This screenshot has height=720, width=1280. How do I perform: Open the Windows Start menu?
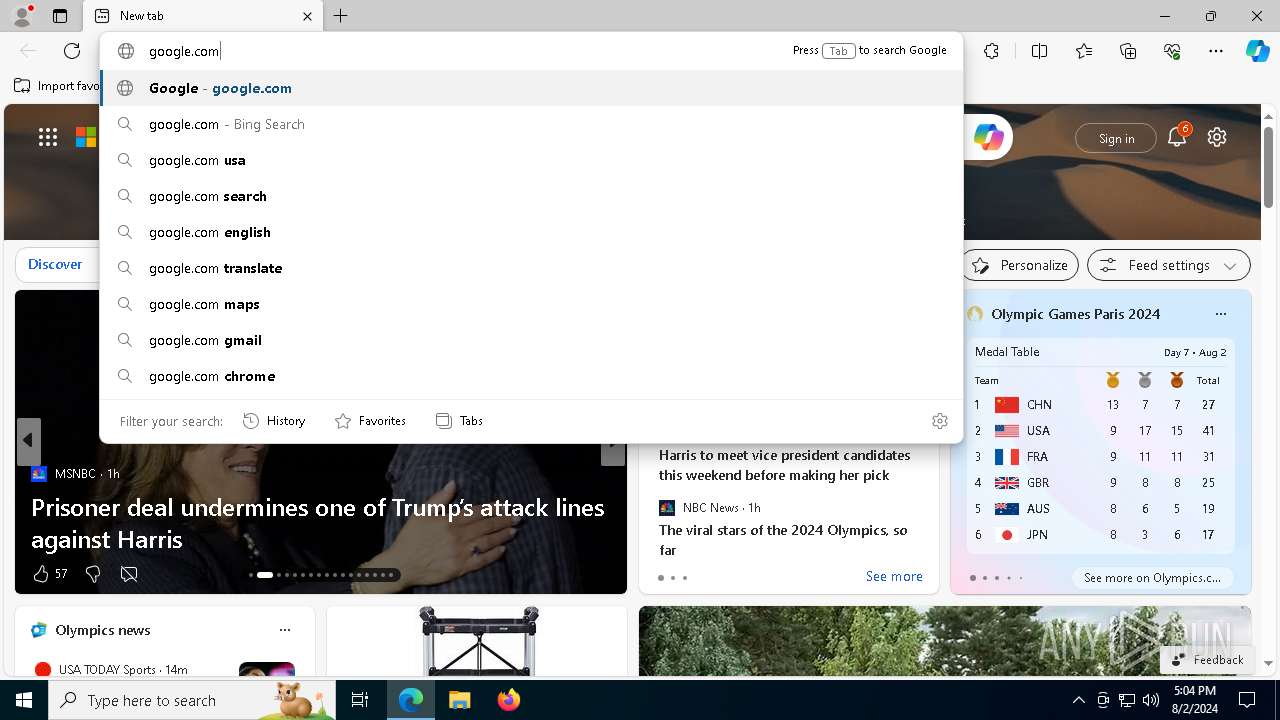click(x=24, y=700)
